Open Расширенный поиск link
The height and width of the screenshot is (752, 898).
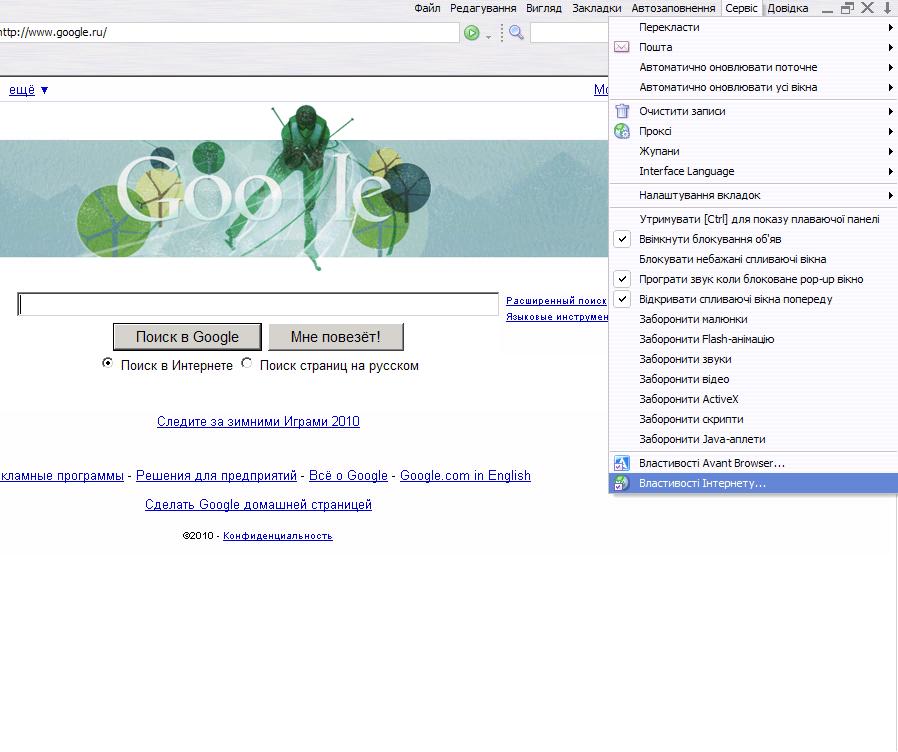point(556,300)
